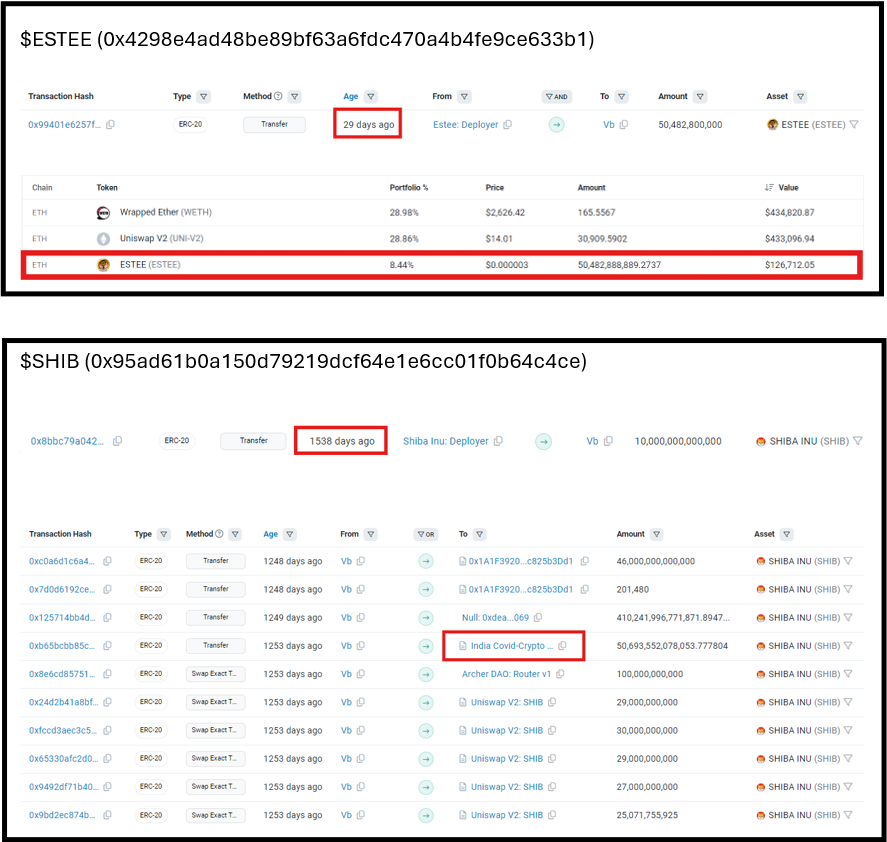Copy transaction hash 0x99401e6257f
Viewport: 887px width, 842px height.
pyautogui.click(x=110, y=124)
